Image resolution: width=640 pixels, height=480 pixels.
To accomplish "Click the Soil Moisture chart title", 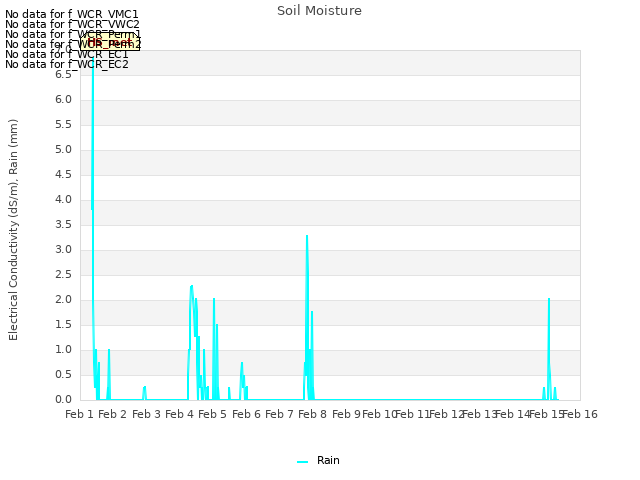I will click(319, 11).
